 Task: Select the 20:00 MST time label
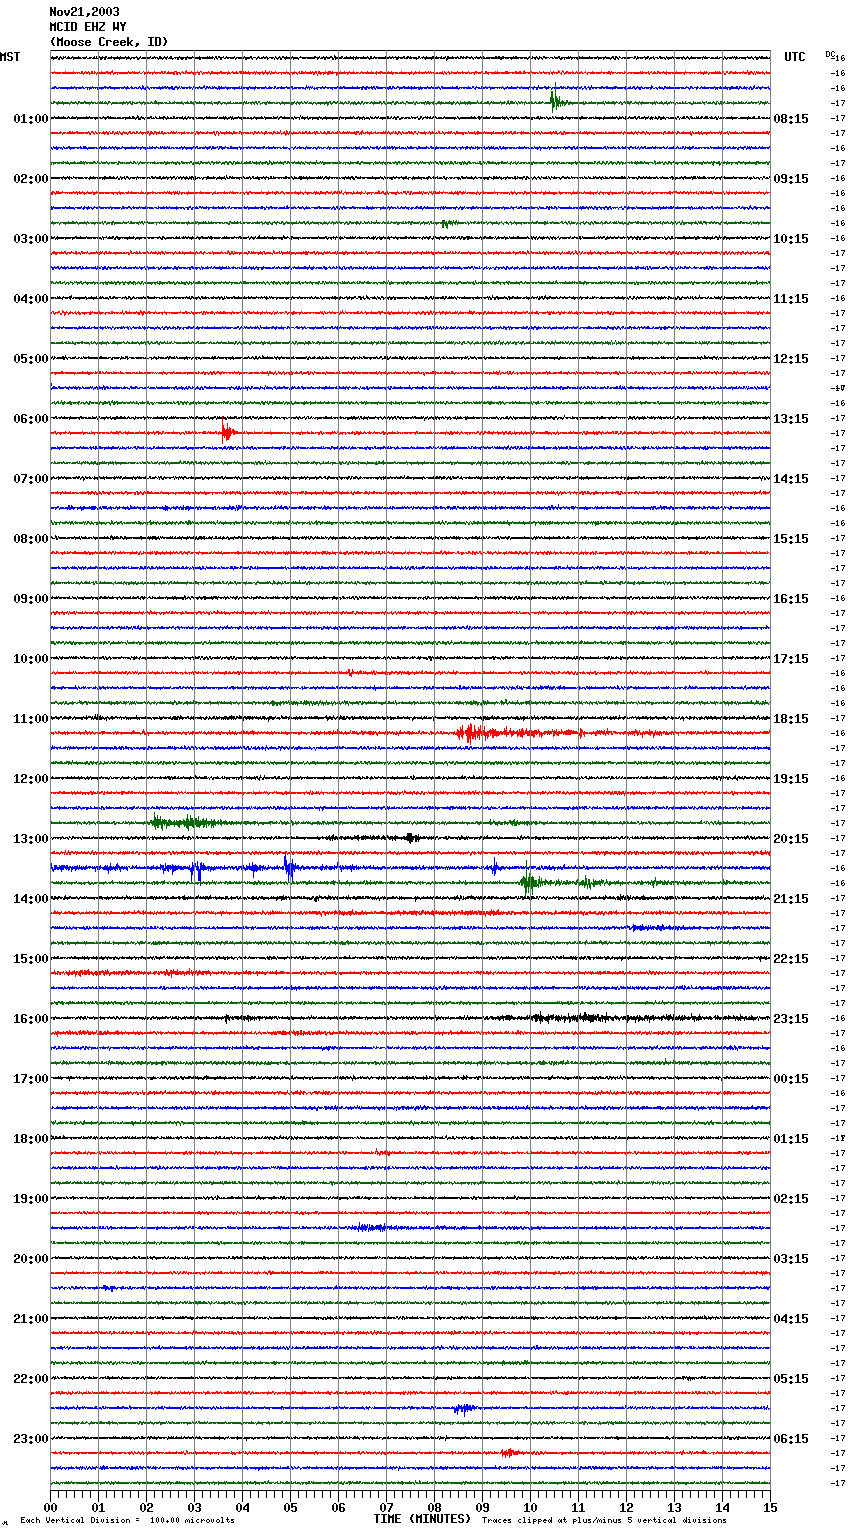point(31,1259)
